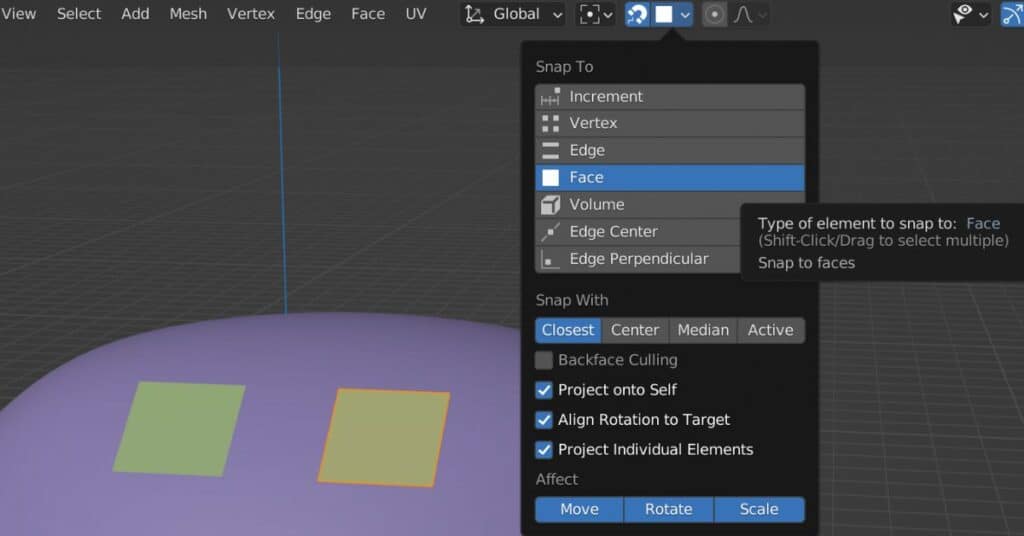The width and height of the screenshot is (1024, 536).
Task: Click the face snap element icon in header
Action: [664, 14]
